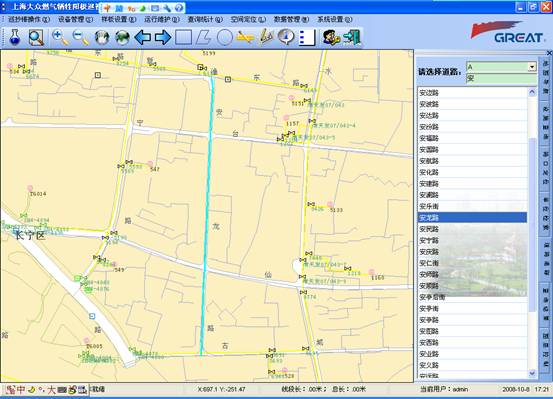Pick the pencil and set-square tool
This screenshot has height=399, width=553.
coord(266,37)
